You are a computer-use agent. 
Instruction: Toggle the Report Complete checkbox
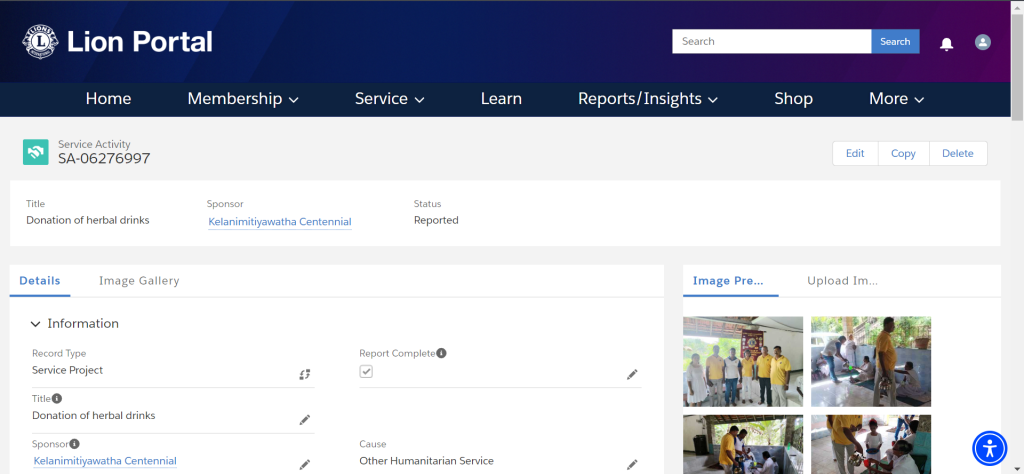click(366, 371)
